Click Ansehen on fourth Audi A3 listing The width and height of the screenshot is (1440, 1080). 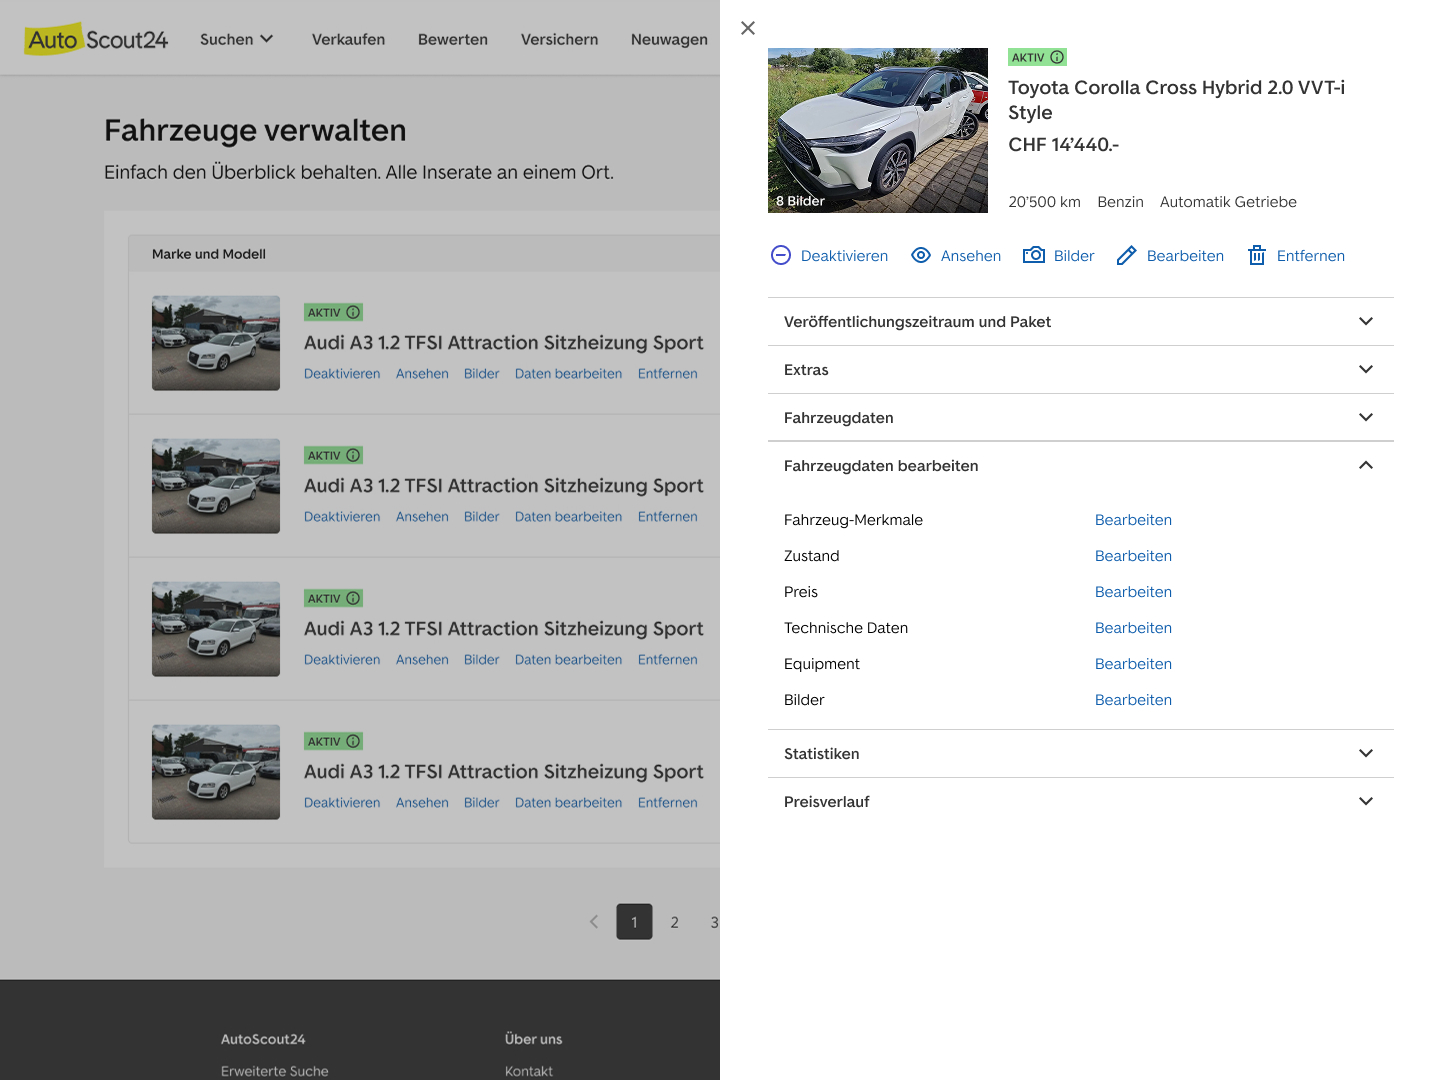pos(422,803)
